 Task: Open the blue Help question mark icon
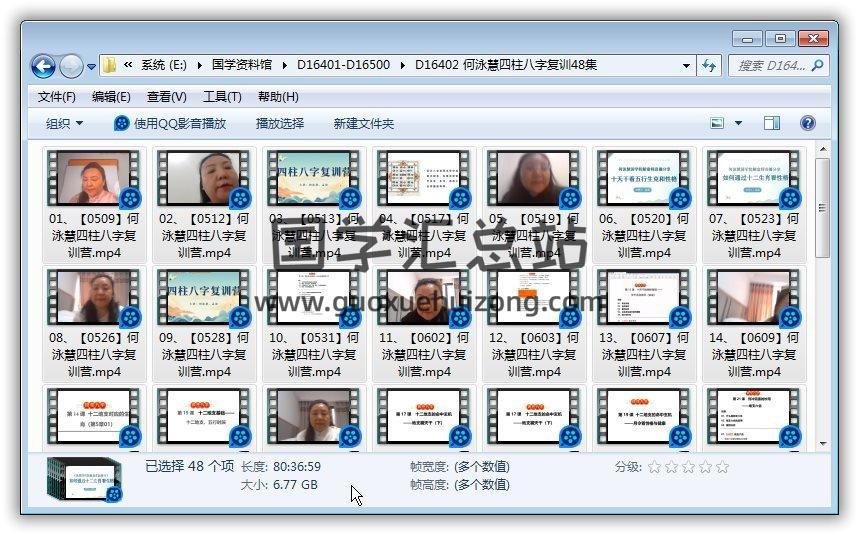pyautogui.click(x=808, y=123)
